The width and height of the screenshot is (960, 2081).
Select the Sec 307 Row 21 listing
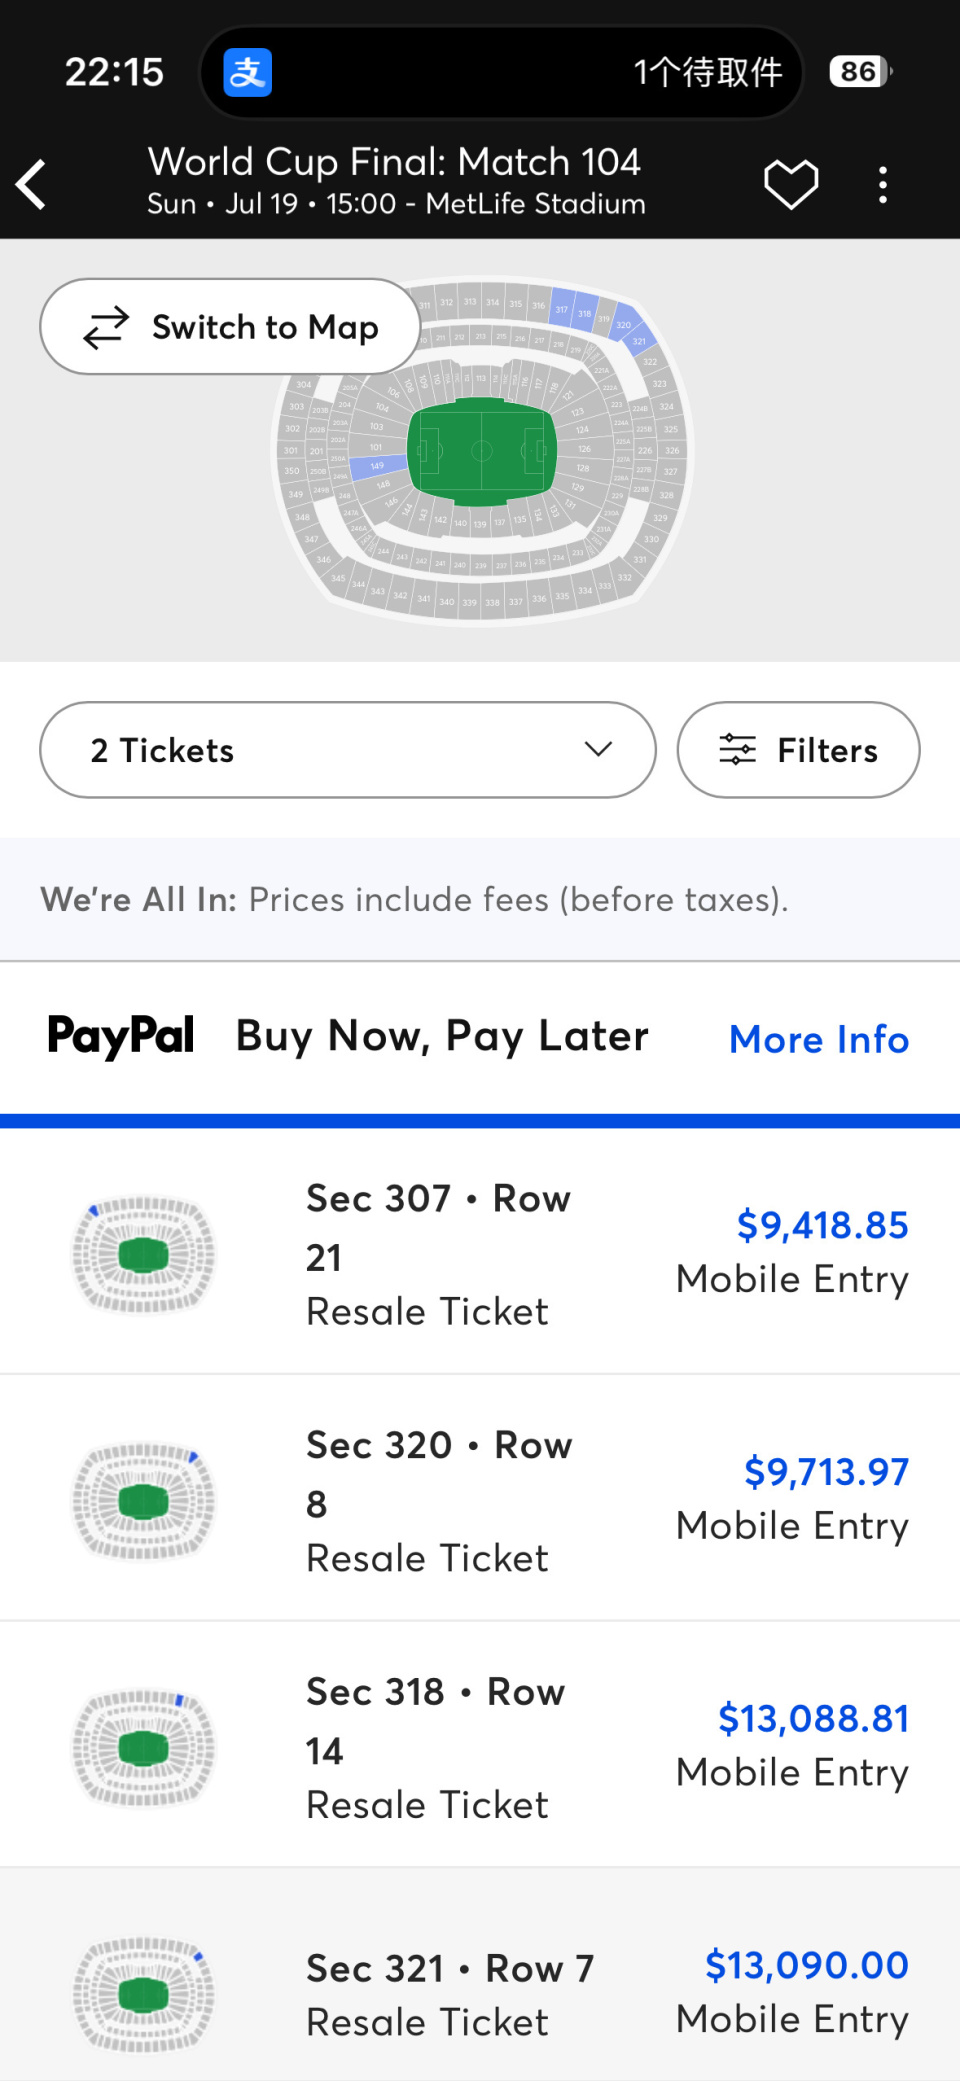tap(480, 1252)
